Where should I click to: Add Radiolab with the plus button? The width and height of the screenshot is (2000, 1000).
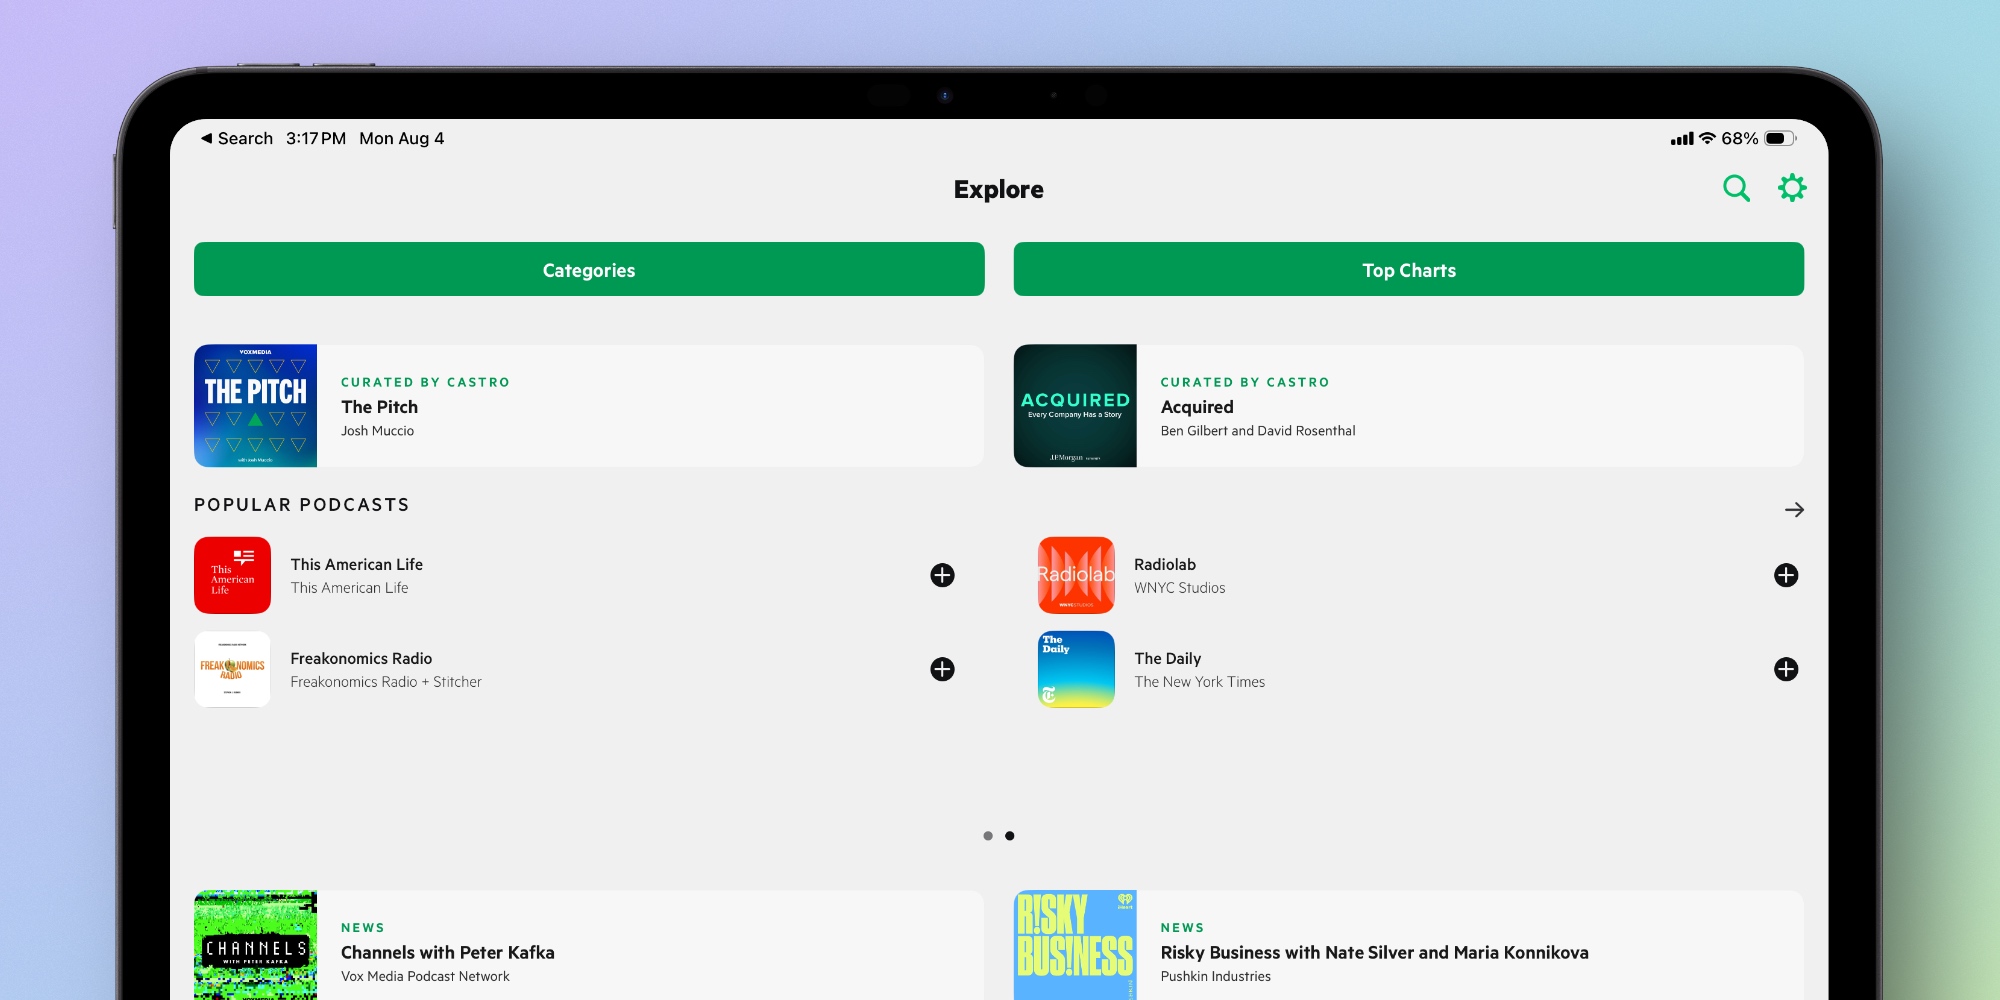[1786, 575]
